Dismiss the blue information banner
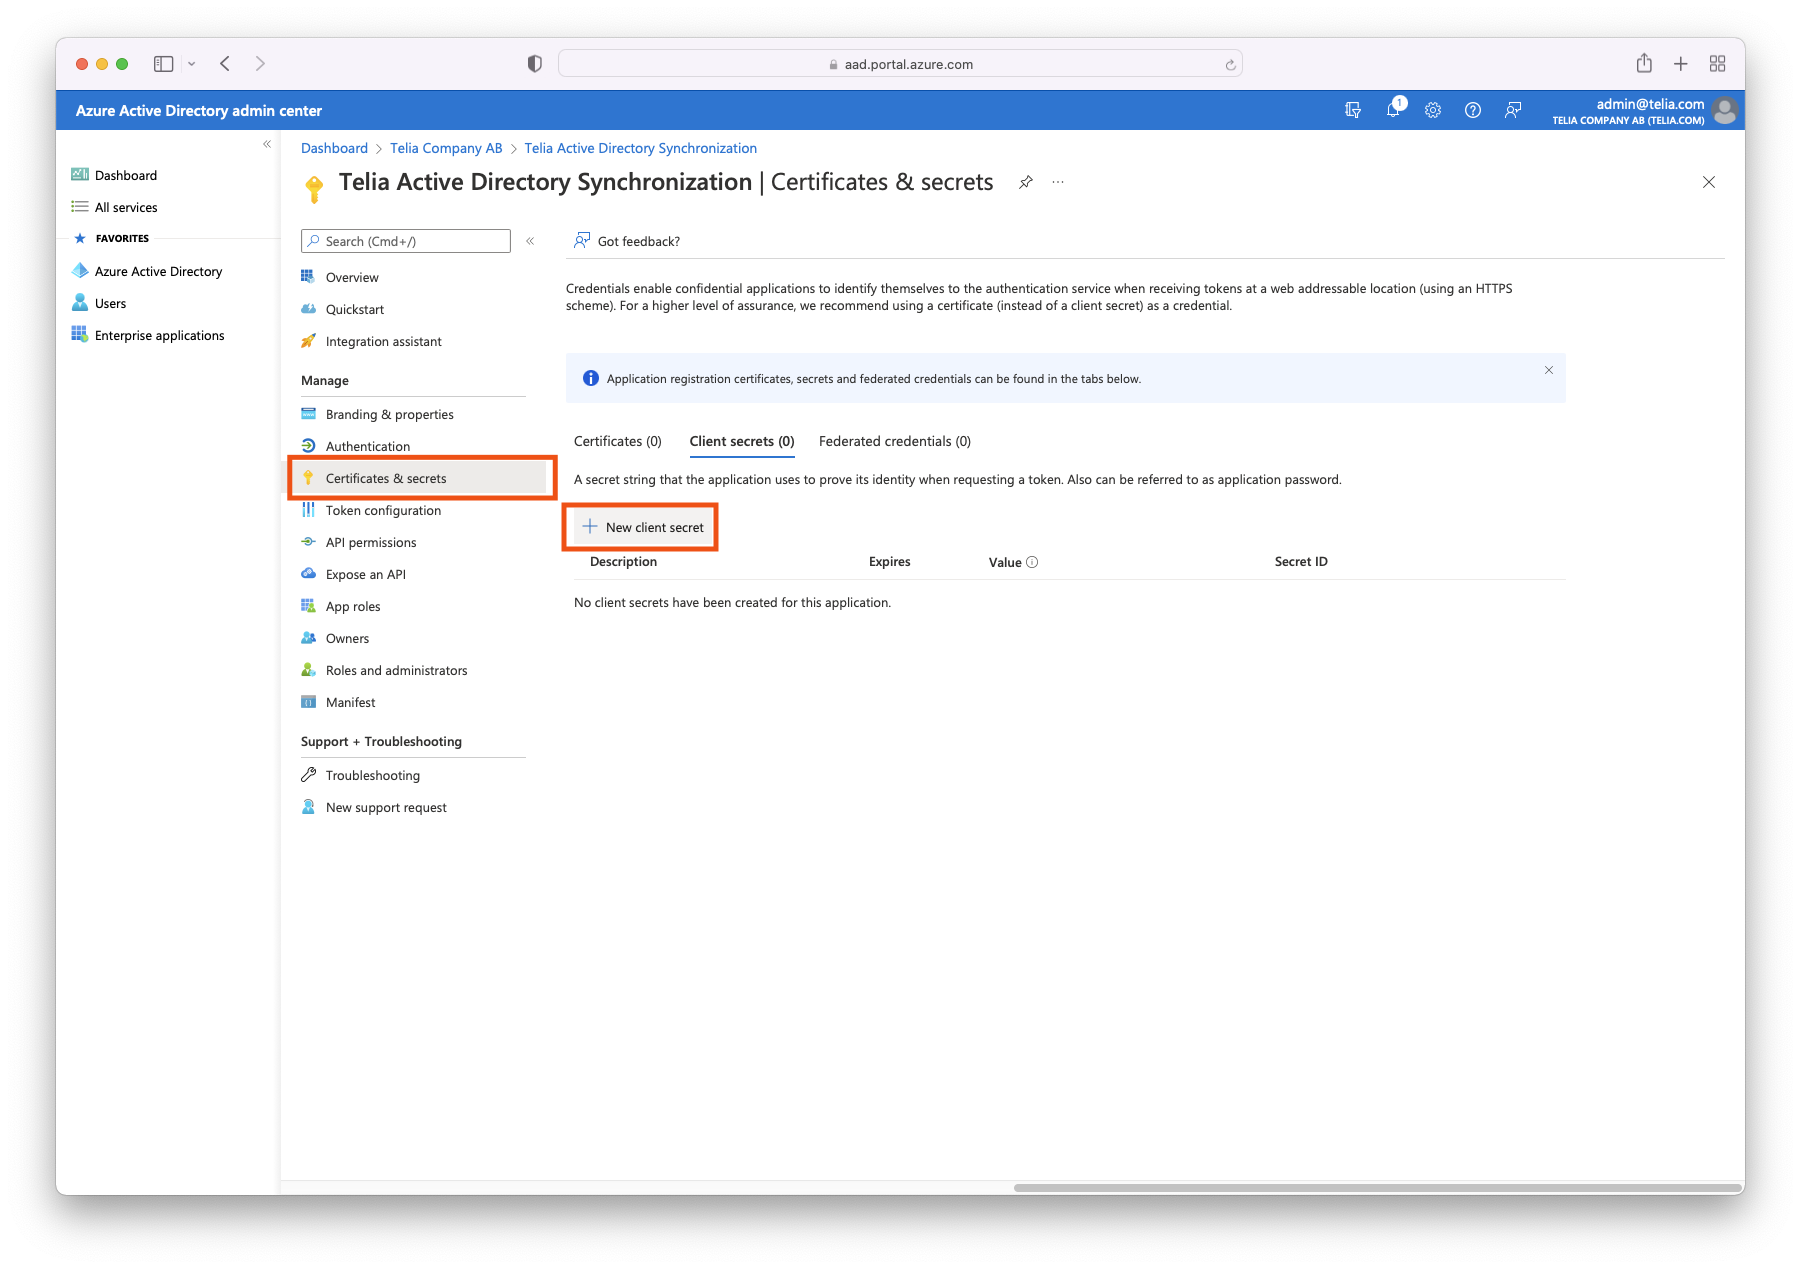 click(1549, 370)
